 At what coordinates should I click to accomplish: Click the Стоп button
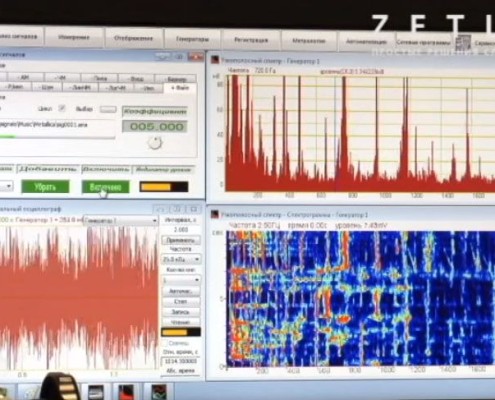tap(181, 302)
